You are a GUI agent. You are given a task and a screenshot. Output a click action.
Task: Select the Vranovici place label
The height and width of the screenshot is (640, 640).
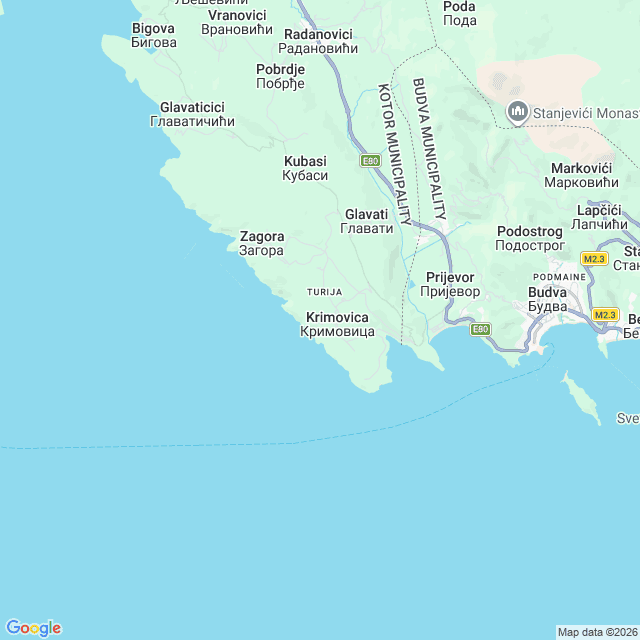coord(237,22)
